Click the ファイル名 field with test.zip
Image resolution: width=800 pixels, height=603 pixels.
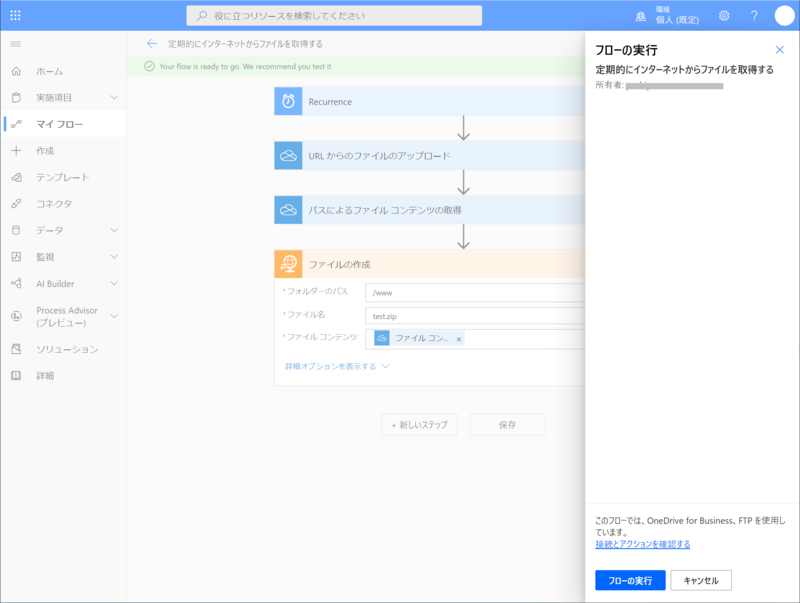tap(475, 316)
